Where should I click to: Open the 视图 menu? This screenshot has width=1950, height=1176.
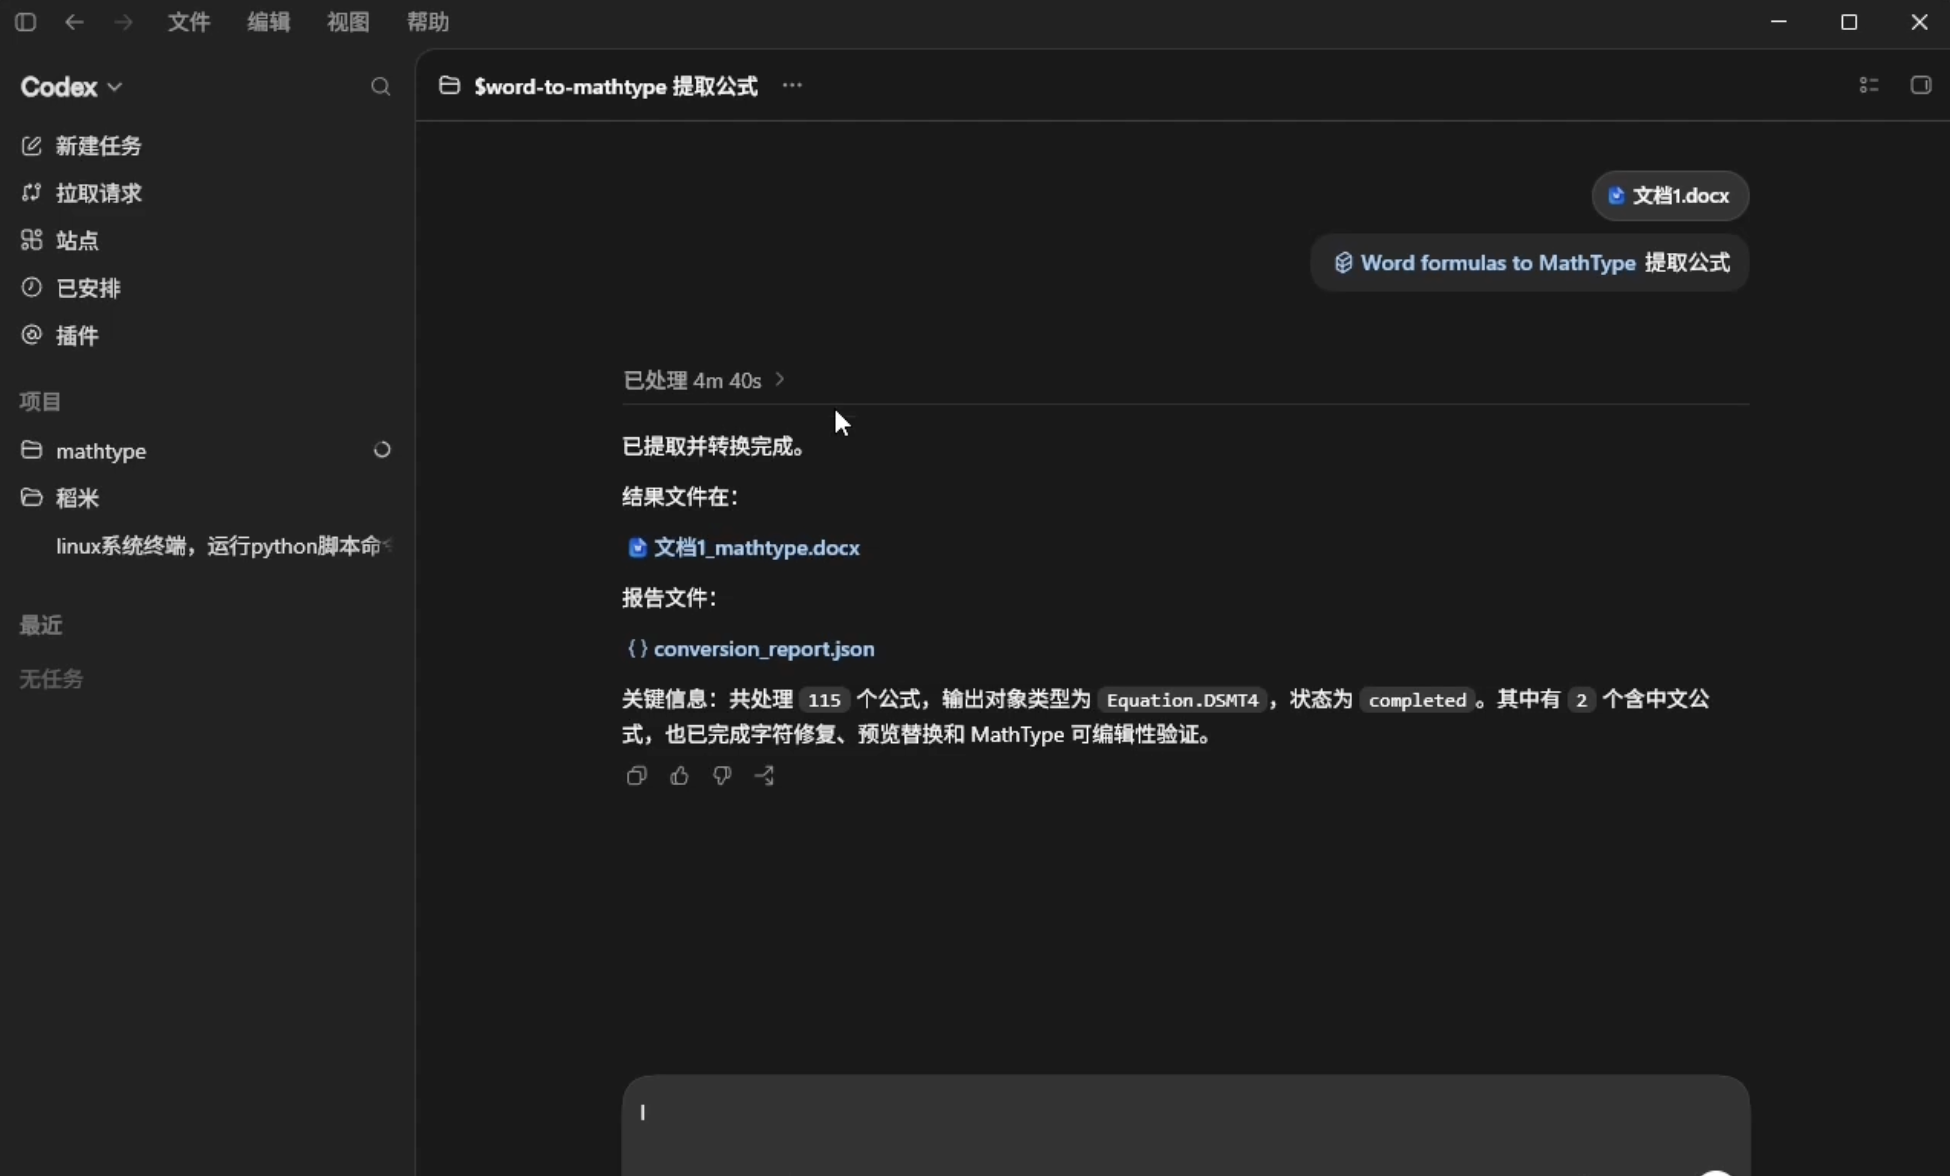click(x=348, y=22)
